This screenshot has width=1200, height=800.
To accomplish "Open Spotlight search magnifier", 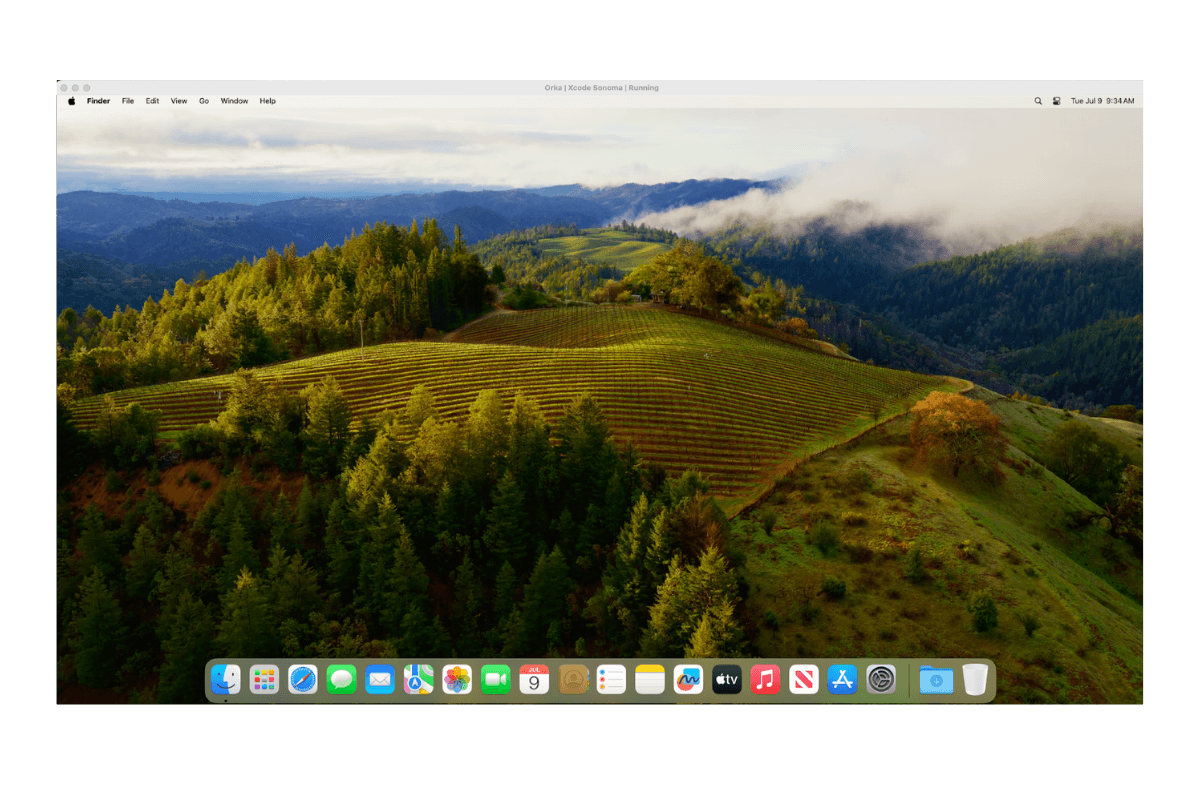I will (1038, 101).
